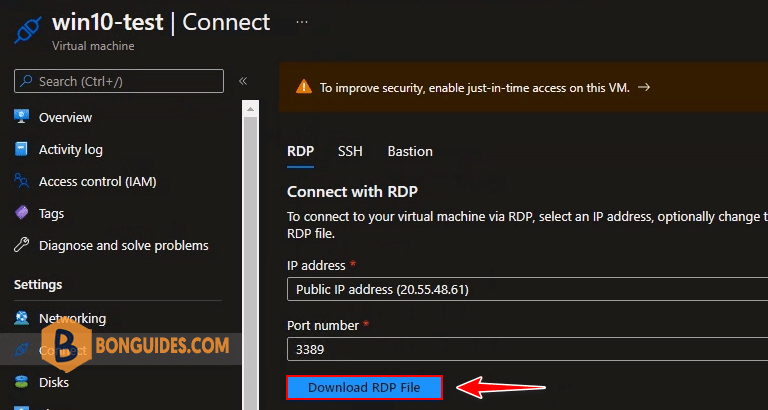Image resolution: width=768 pixels, height=410 pixels.
Task: Collapse the sidebar with double chevron
Action: click(243, 81)
